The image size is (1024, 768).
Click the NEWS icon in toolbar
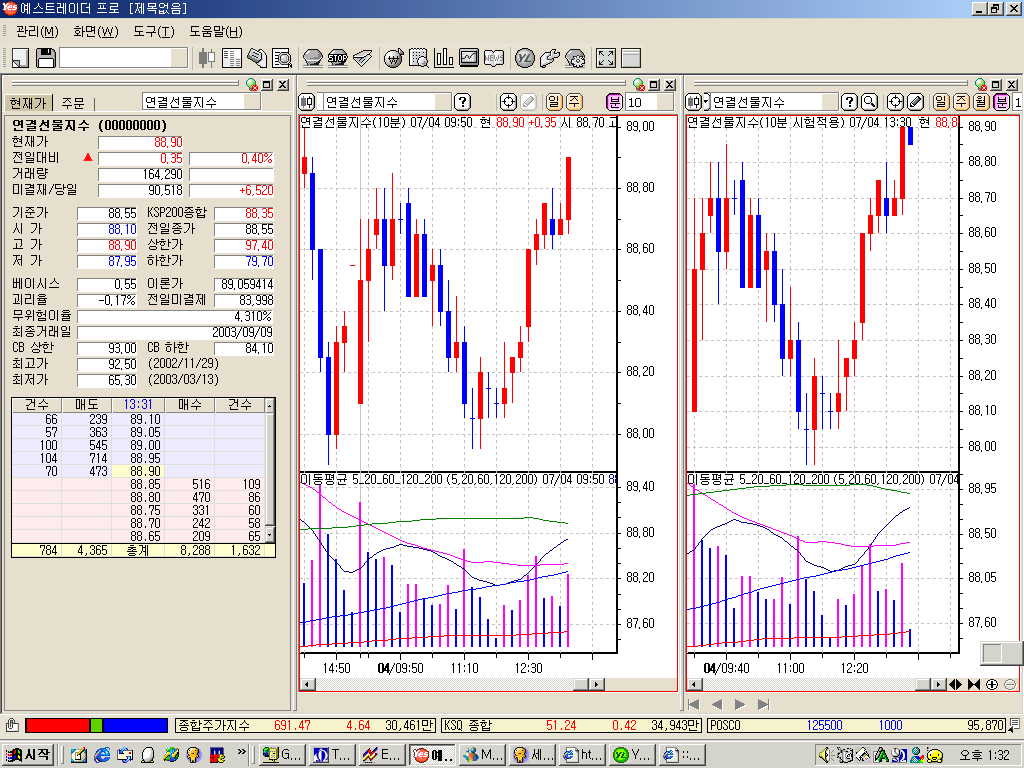tap(494, 58)
